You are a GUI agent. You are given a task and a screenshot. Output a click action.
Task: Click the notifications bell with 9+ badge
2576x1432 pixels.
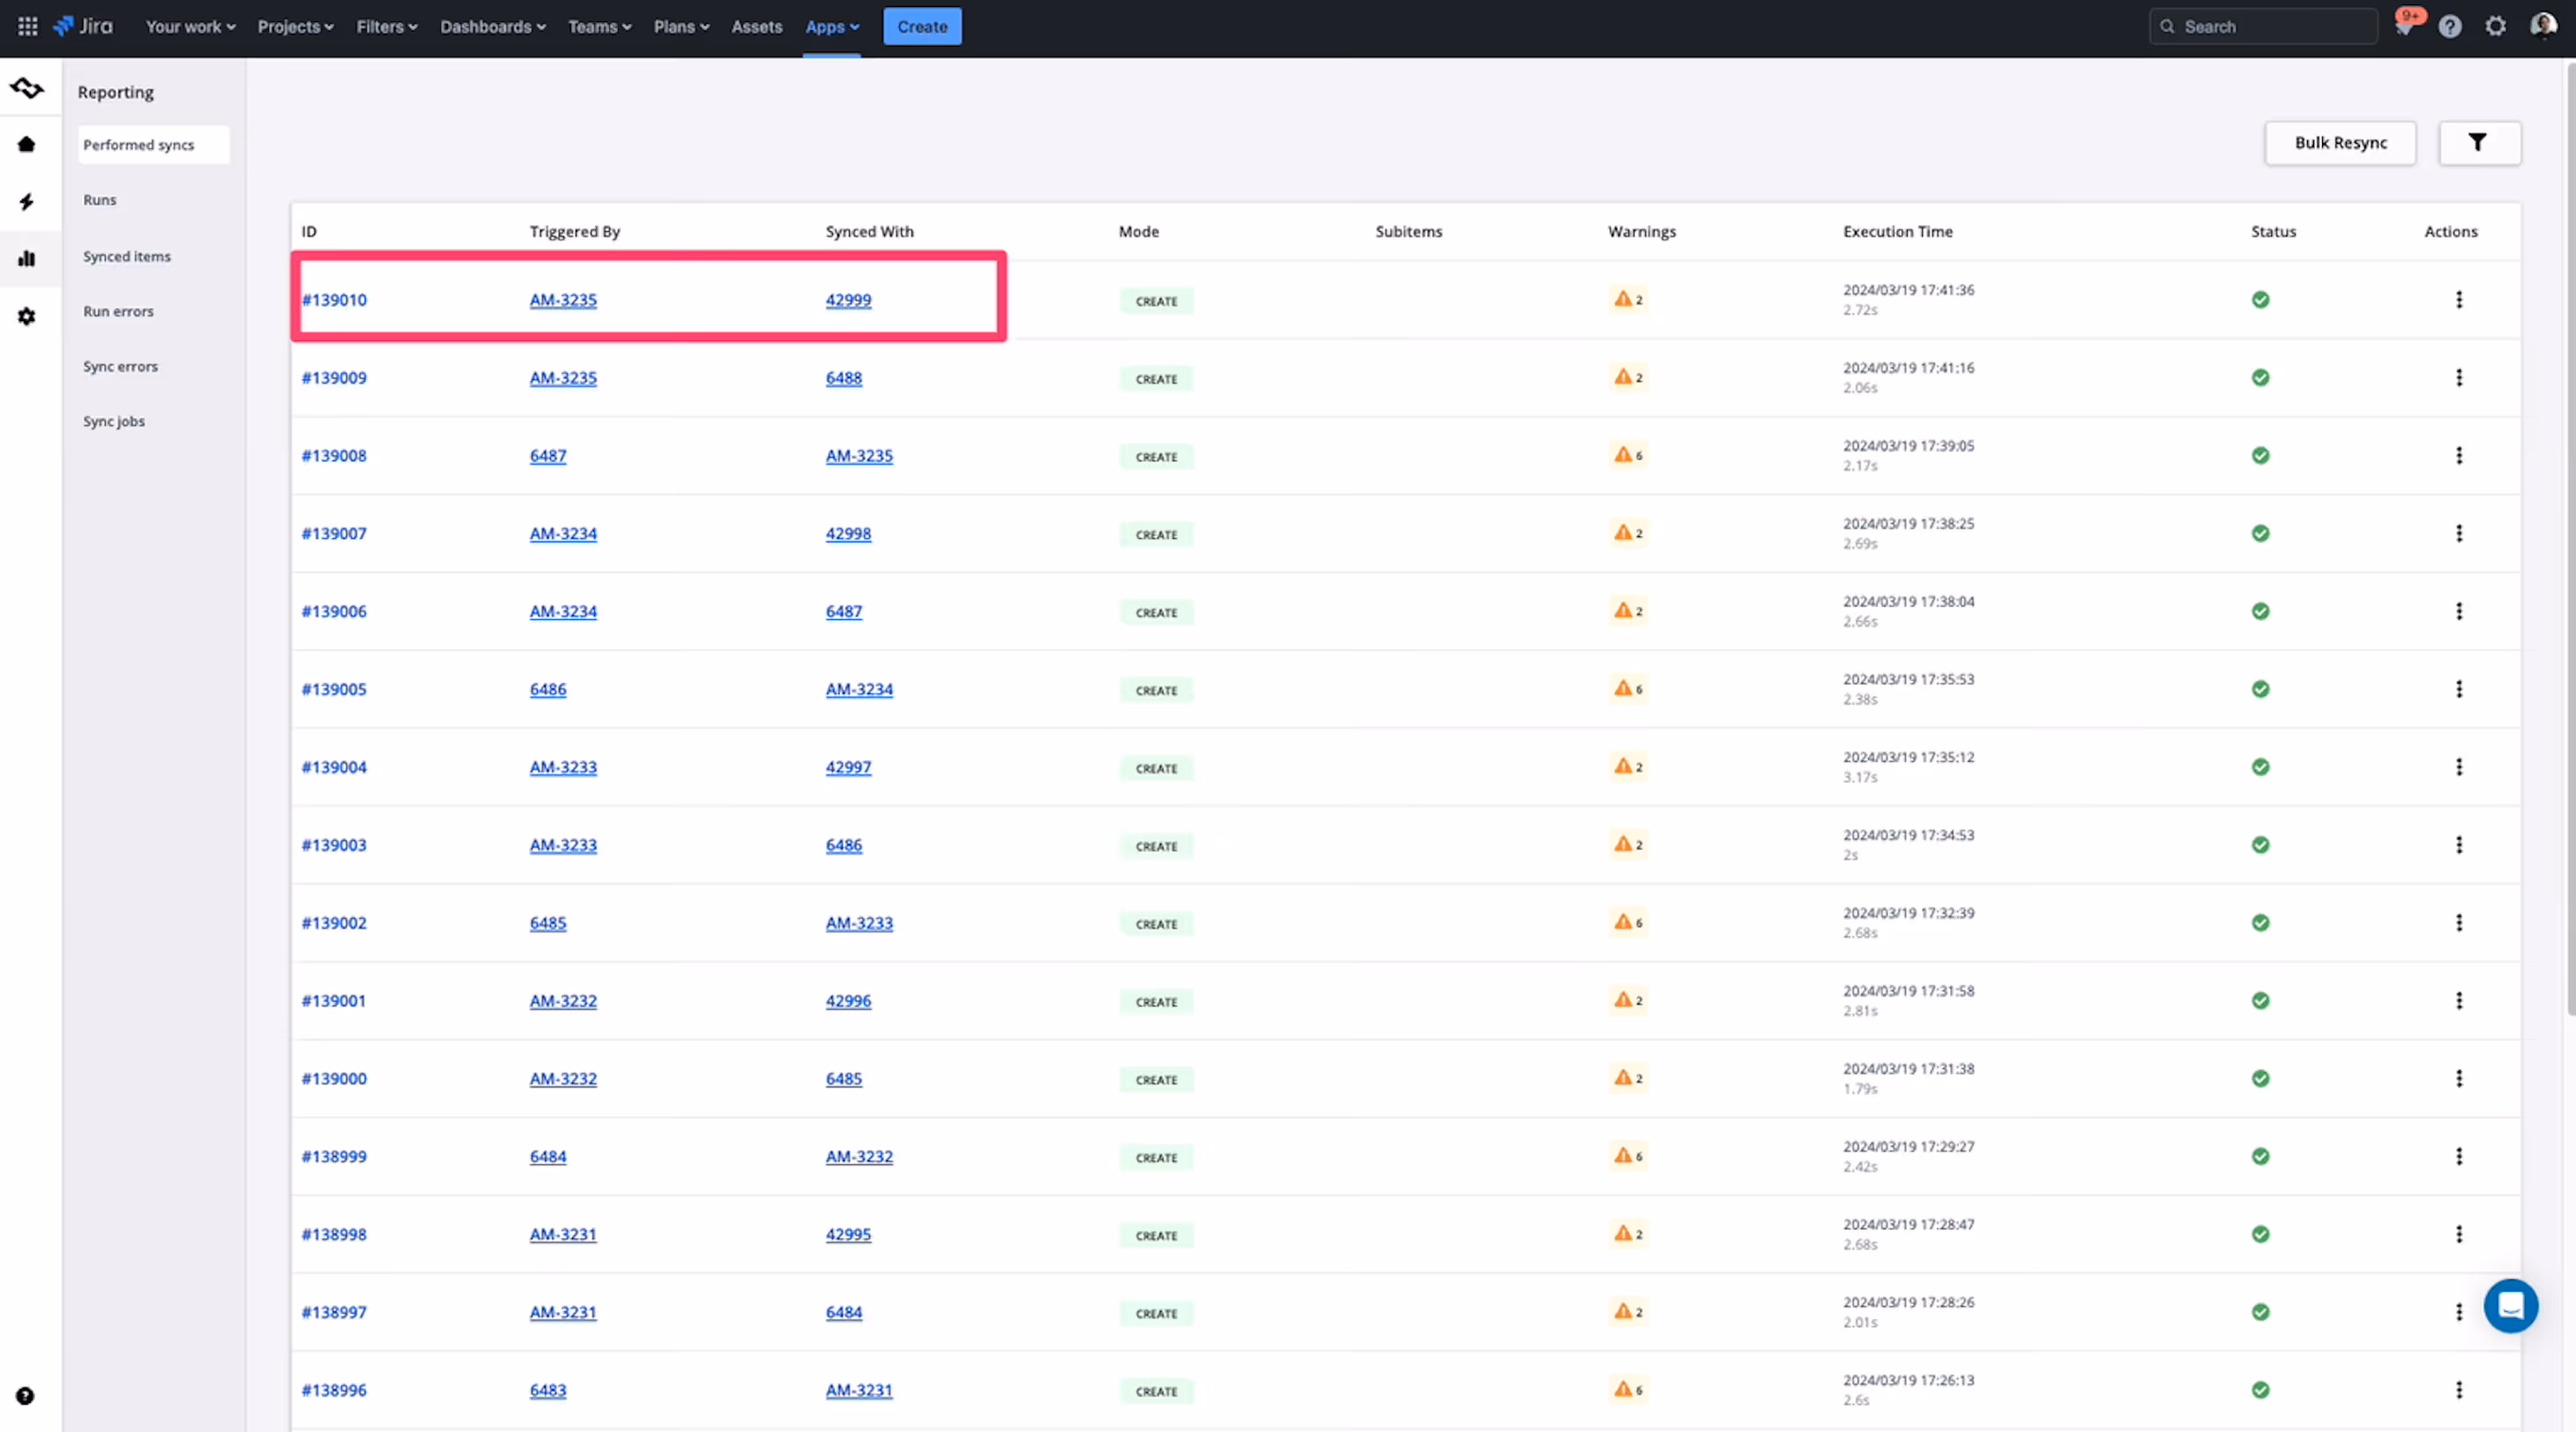[2404, 27]
